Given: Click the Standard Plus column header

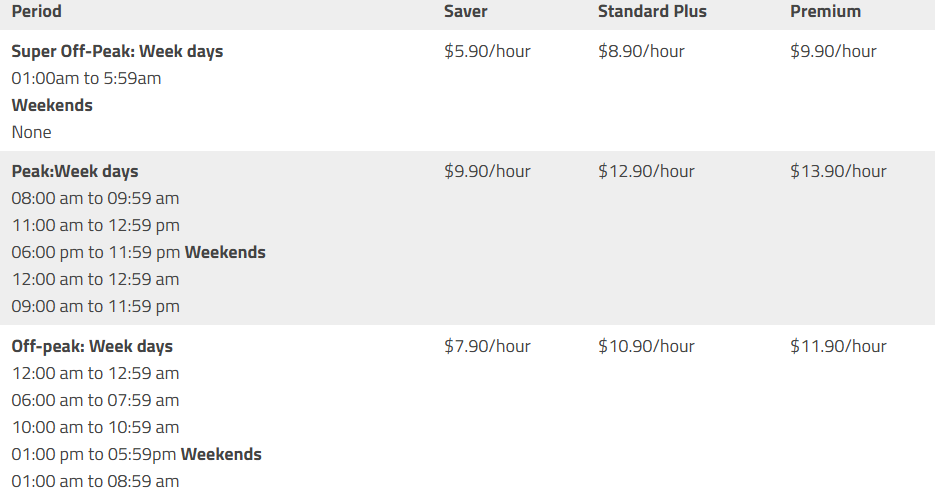Looking at the screenshot, I should point(652,11).
